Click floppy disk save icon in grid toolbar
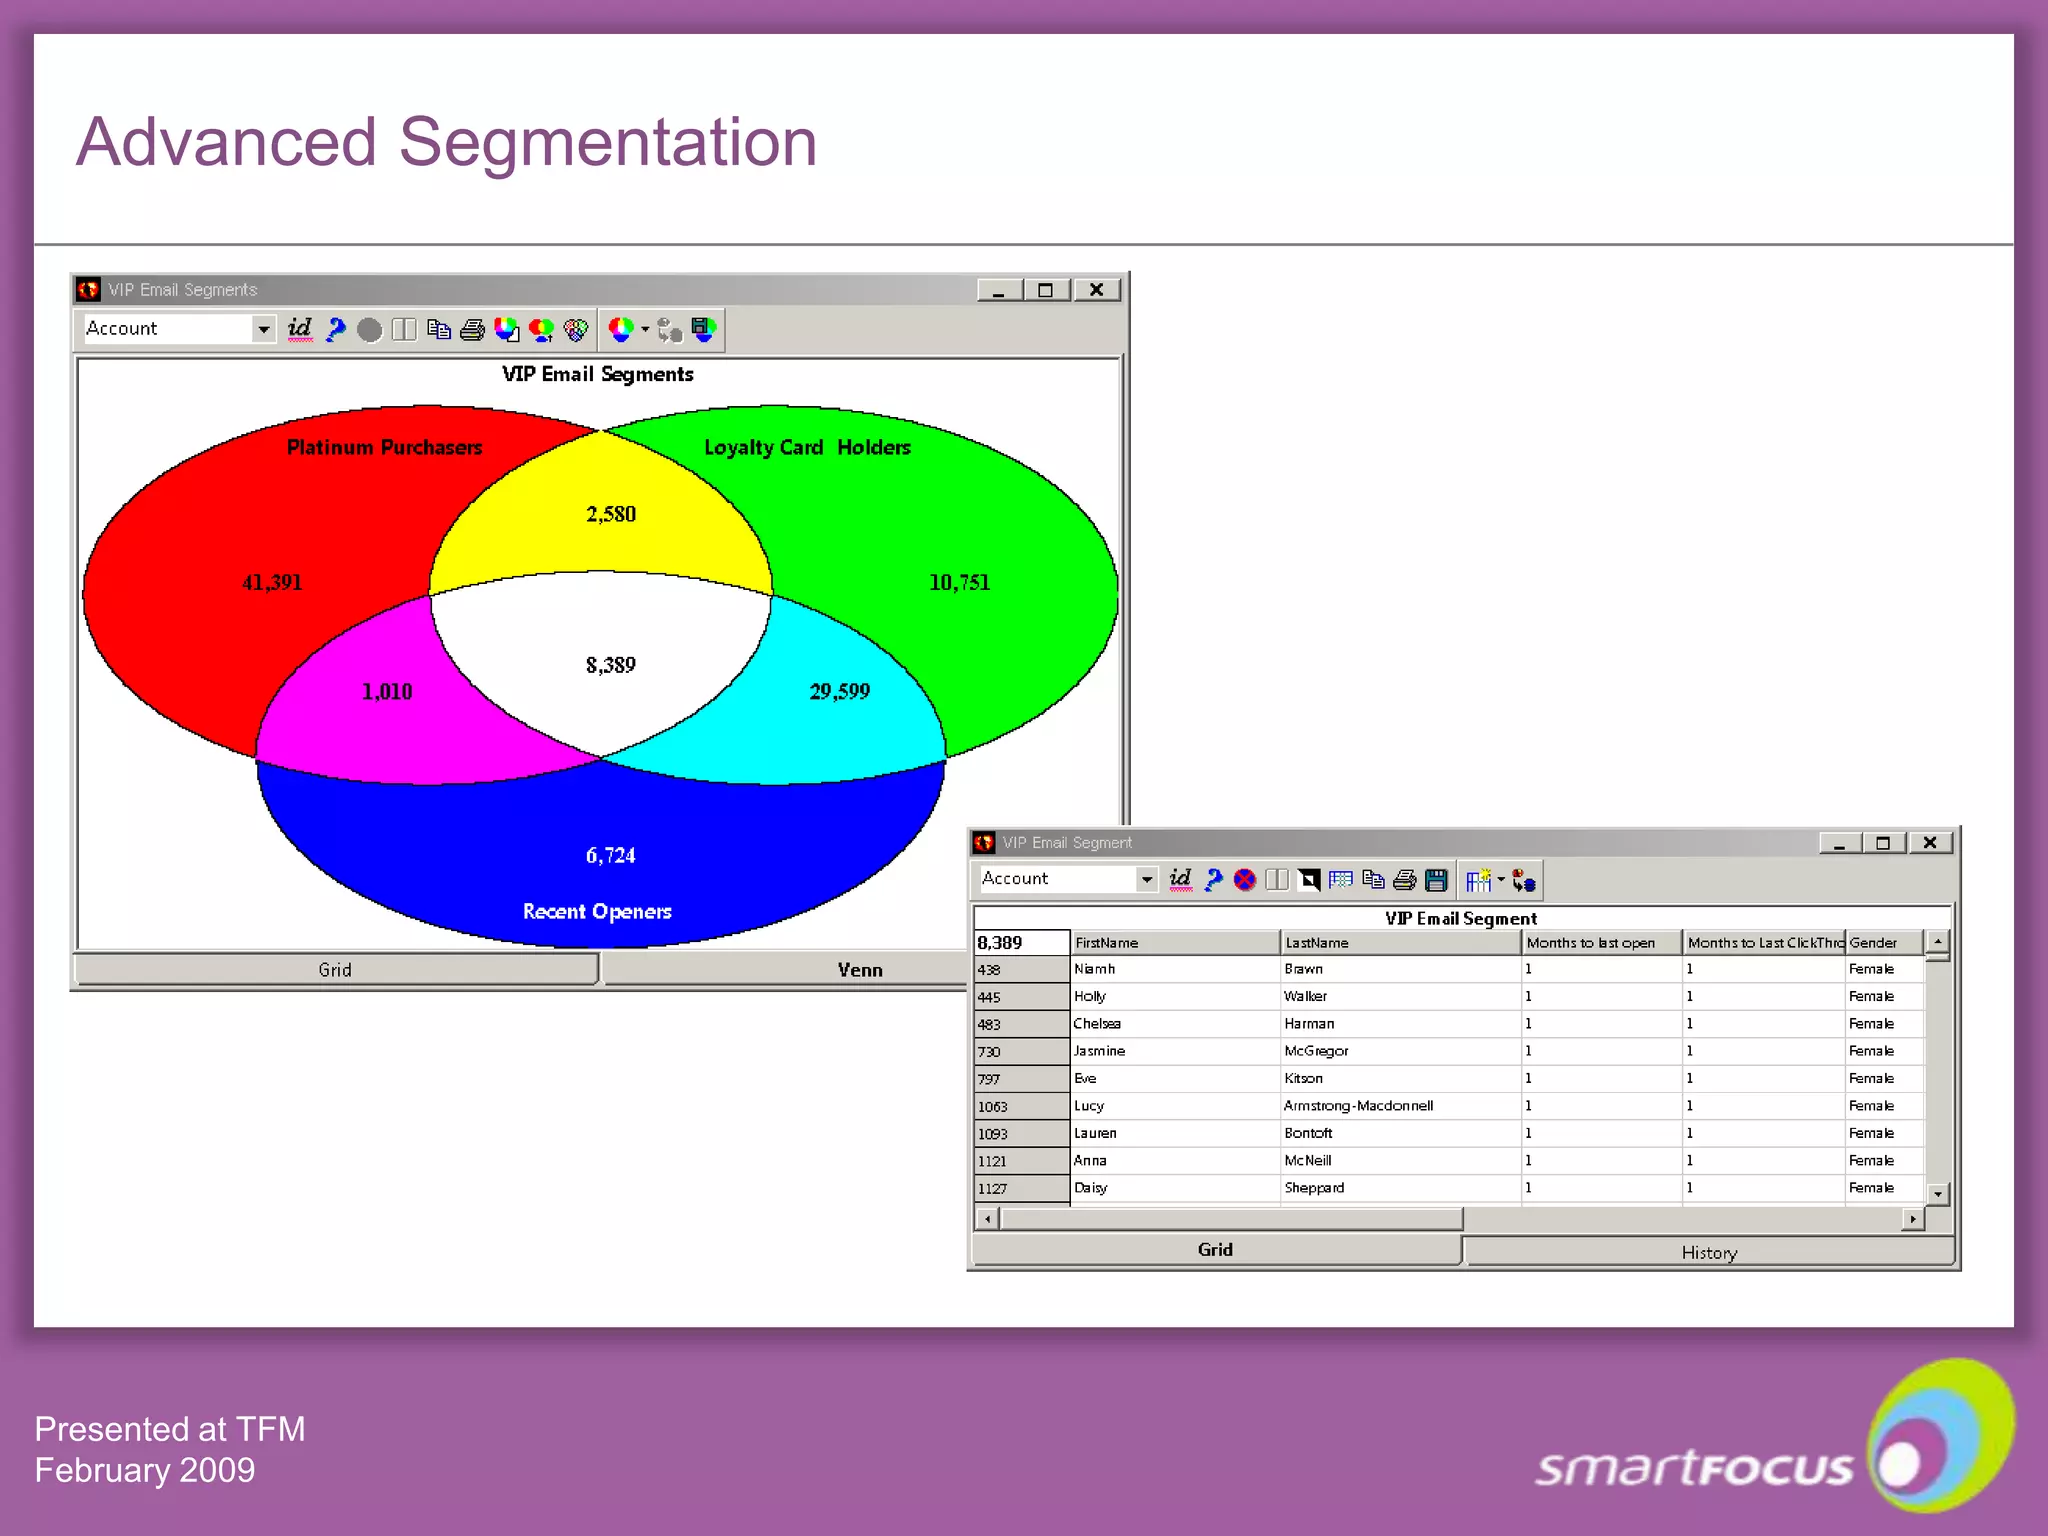The image size is (2048, 1536). coord(1436,880)
